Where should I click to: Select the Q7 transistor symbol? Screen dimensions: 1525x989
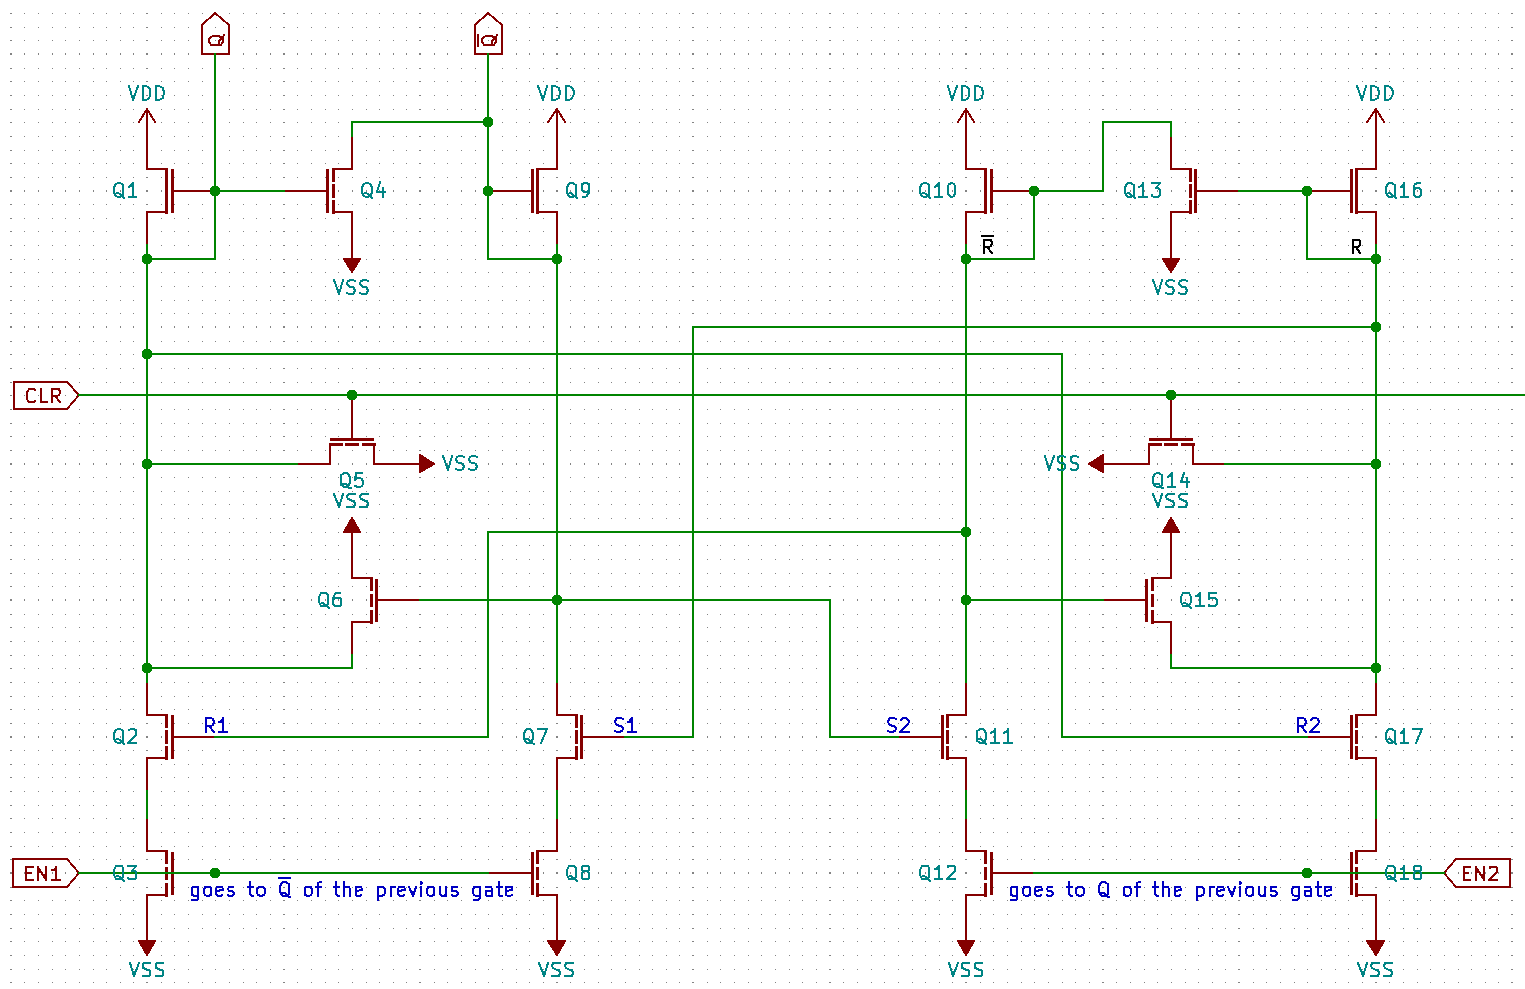(570, 737)
